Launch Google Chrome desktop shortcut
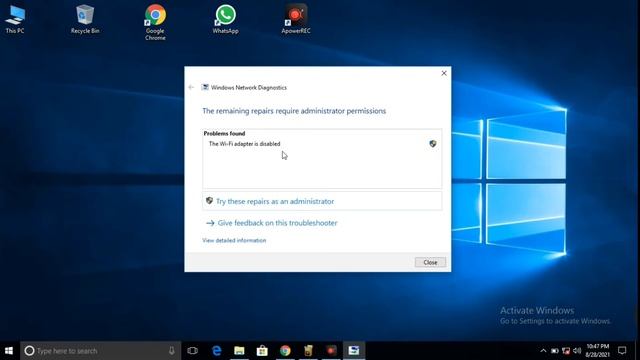This screenshot has width=640, height=360. (x=155, y=22)
